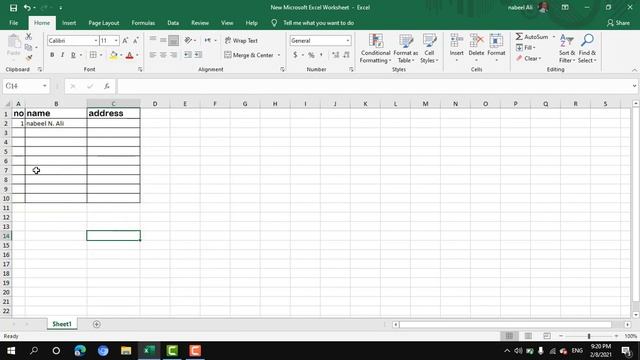Screen dimensions: 640x360
Task: Click the Increase Indent icon
Action: tap(198, 55)
